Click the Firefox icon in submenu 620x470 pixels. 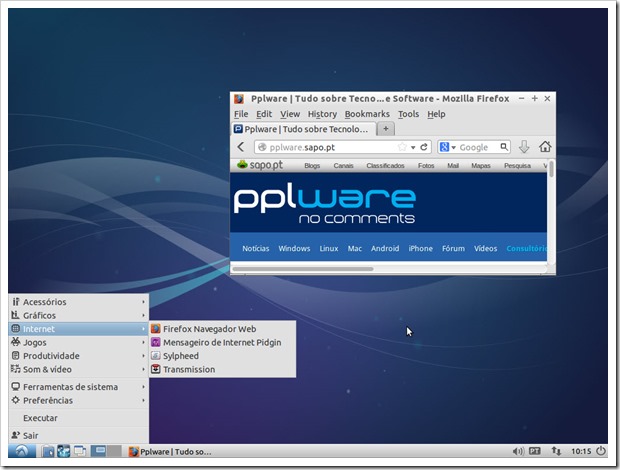pyautogui.click(x=156, y=329)
